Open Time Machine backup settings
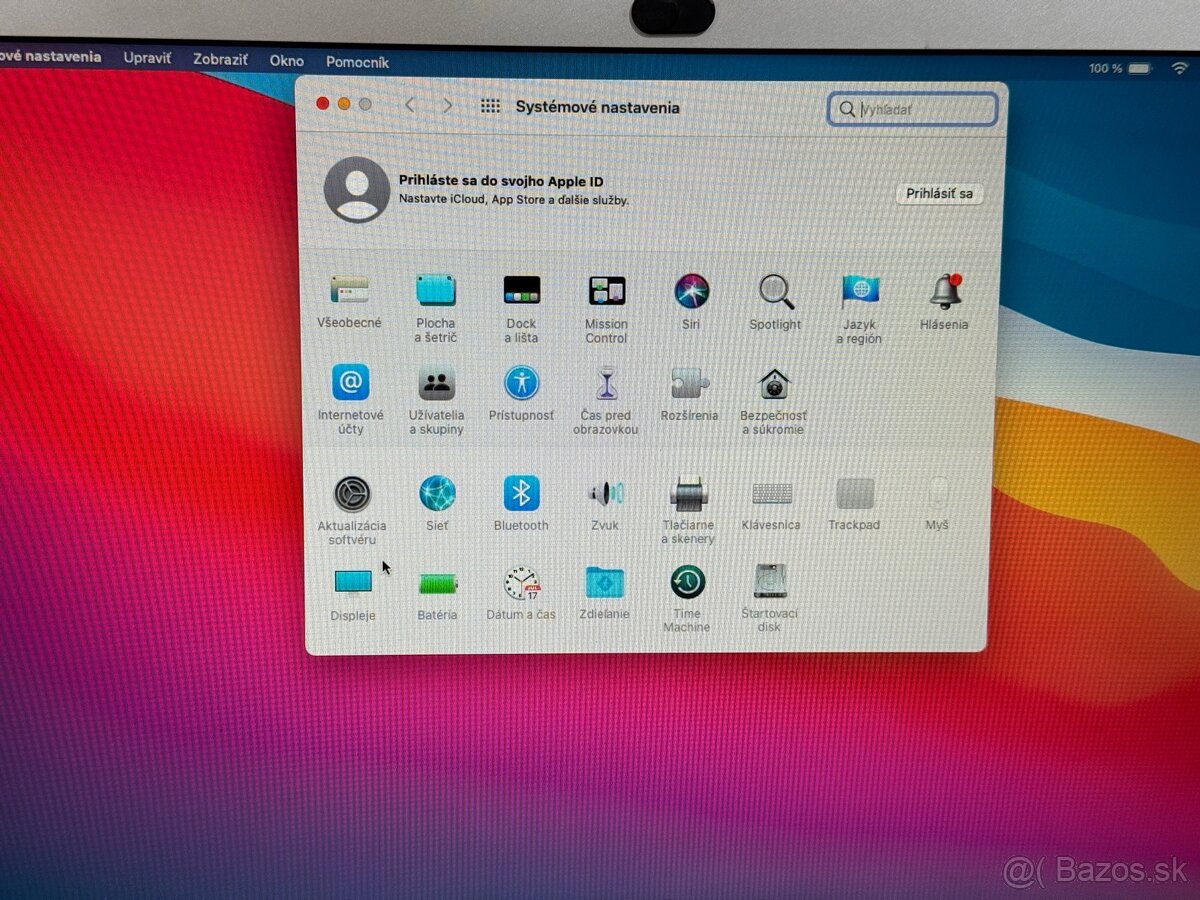Viewport: 1200px width, 900px height. (686, 582)
